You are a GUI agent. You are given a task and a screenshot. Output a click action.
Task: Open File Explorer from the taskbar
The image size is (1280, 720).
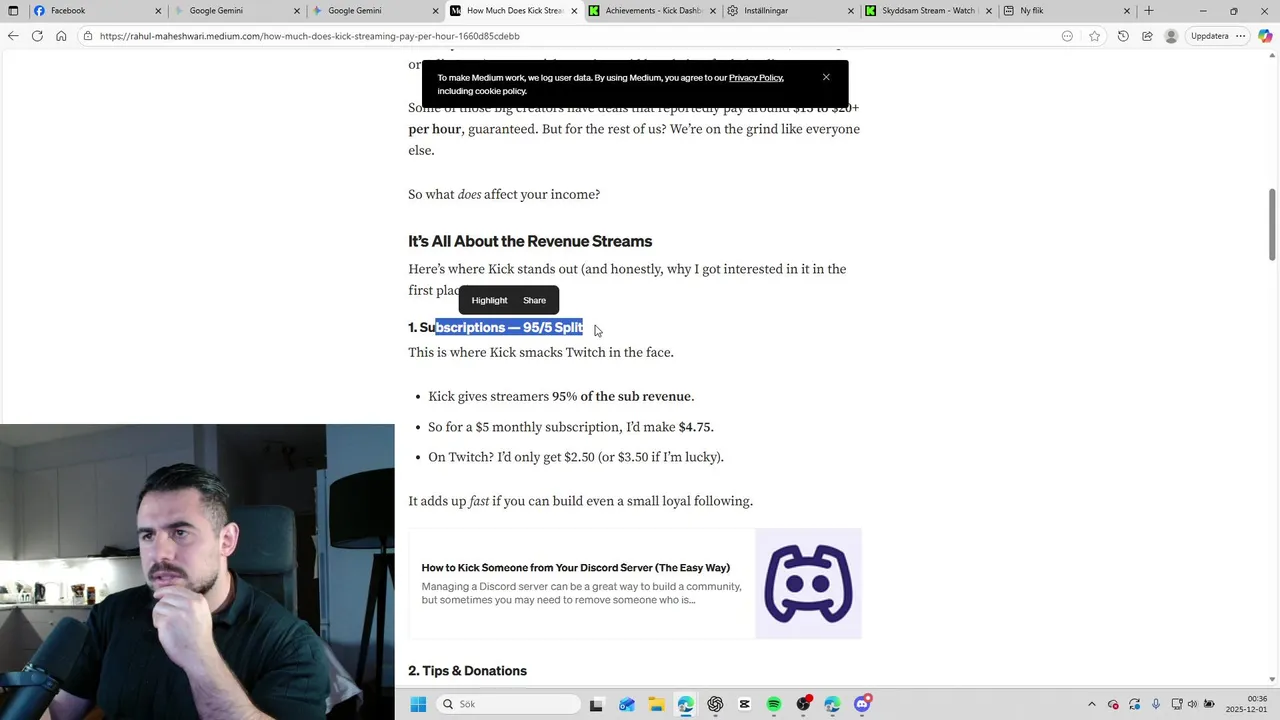656,704
